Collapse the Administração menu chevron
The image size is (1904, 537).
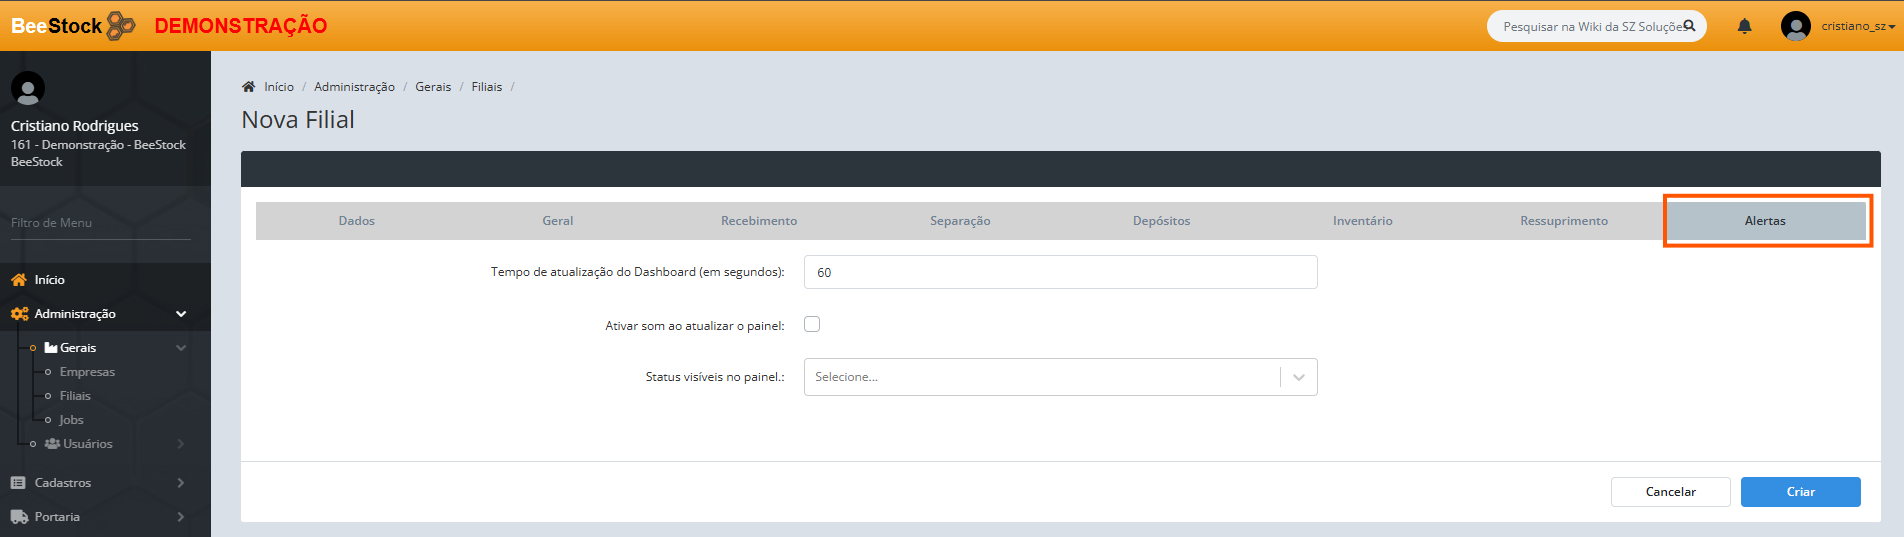181,314
